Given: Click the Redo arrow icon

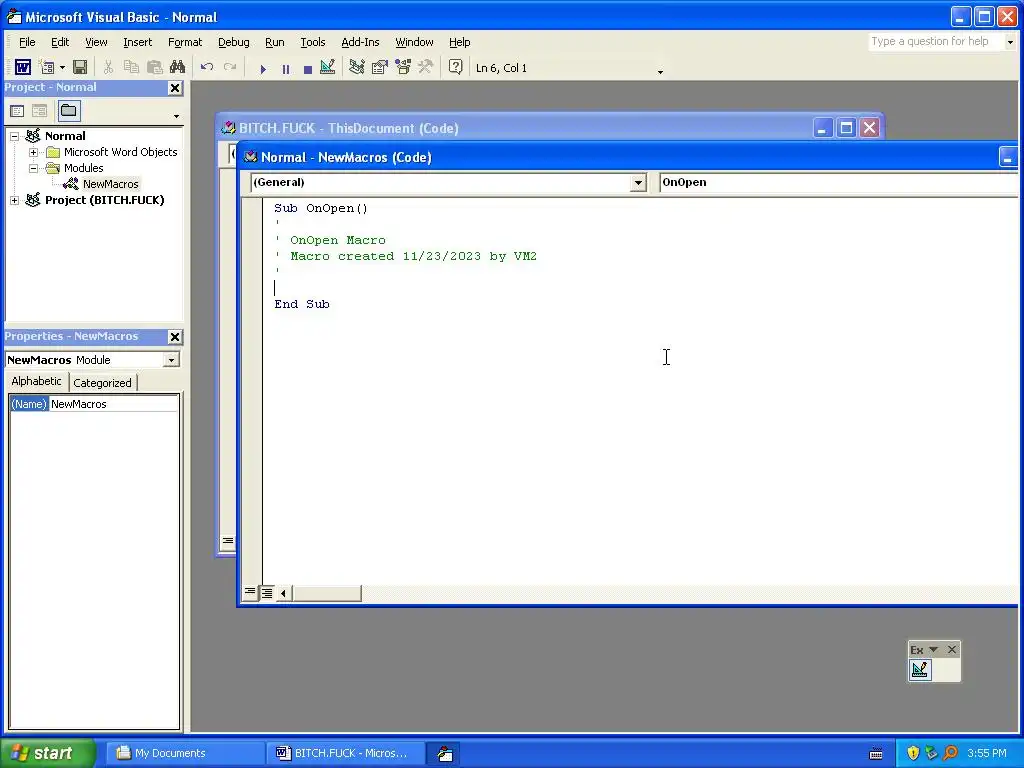Looking at the screenshot, I should 230,67.
